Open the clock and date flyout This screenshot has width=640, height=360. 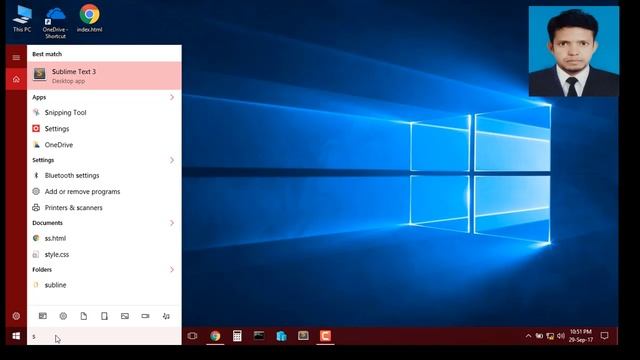pos(581,336)
